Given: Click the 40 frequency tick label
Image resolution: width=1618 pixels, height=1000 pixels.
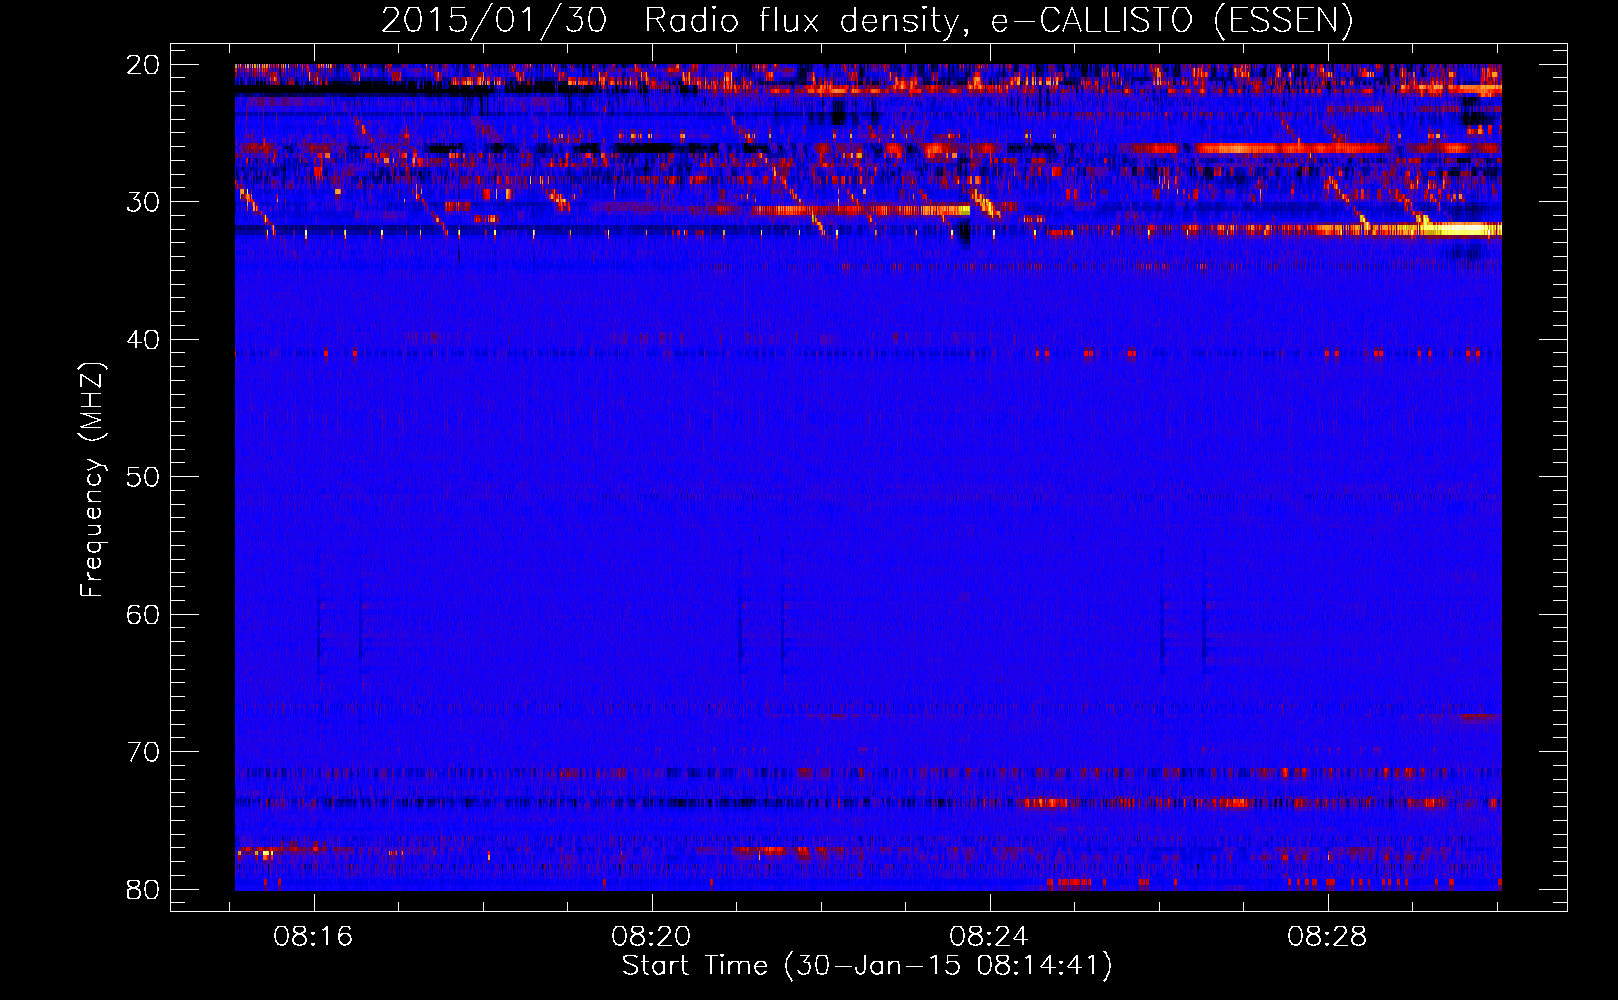Looking at the screenshot, I should pyautogui.click(x=143, y=340).
